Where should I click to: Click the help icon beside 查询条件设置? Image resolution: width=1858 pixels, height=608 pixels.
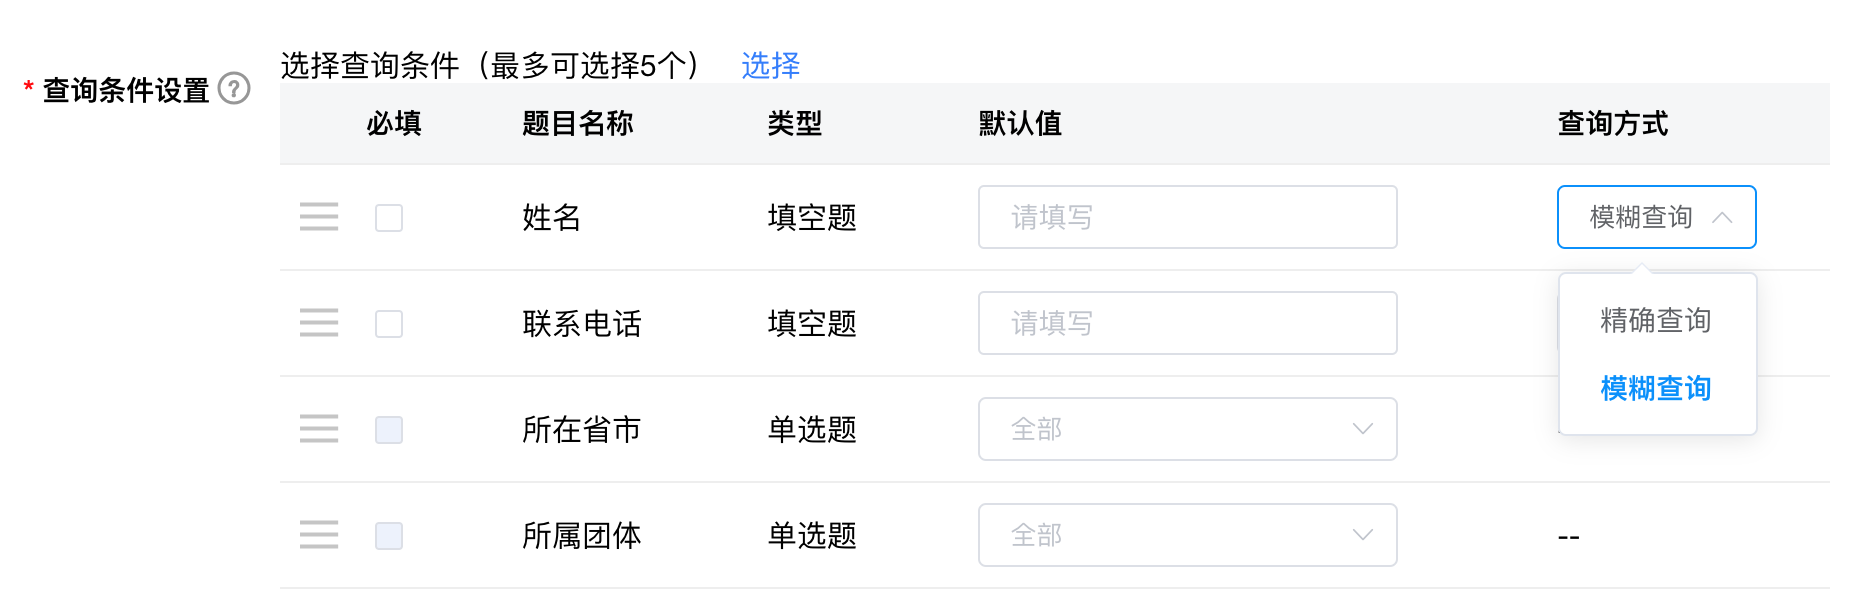234,89
